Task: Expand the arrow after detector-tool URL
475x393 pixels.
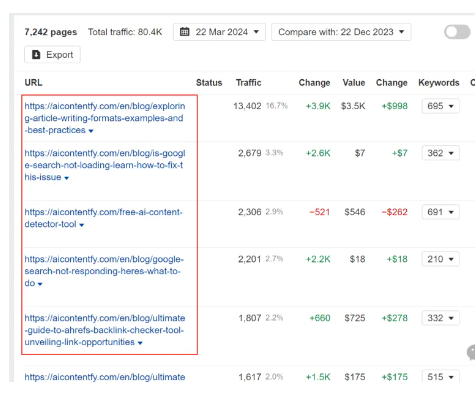Action: (82, 225)
